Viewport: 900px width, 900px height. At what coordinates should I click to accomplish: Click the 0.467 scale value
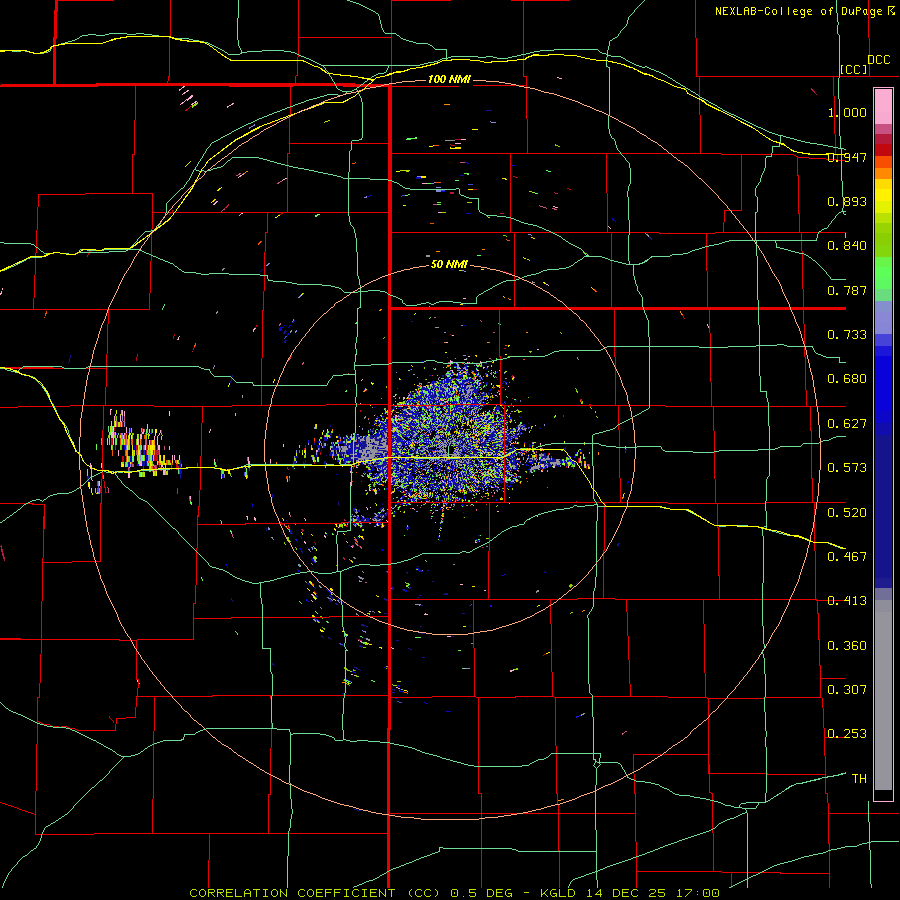(x=847, y=557)
